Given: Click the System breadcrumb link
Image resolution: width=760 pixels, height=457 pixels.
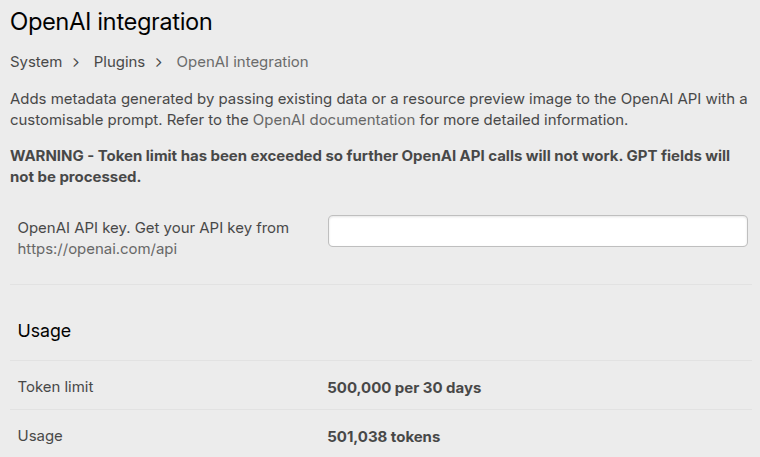Looking at the screenshot, I should pos(36,62).
